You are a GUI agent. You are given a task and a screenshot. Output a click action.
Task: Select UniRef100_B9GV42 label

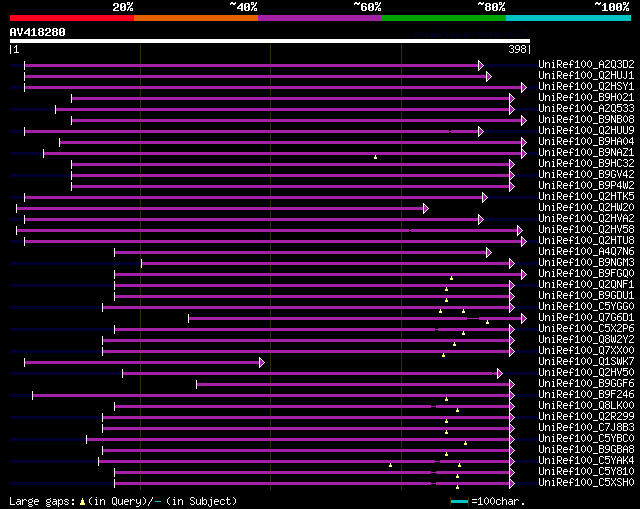click(586, 175)
